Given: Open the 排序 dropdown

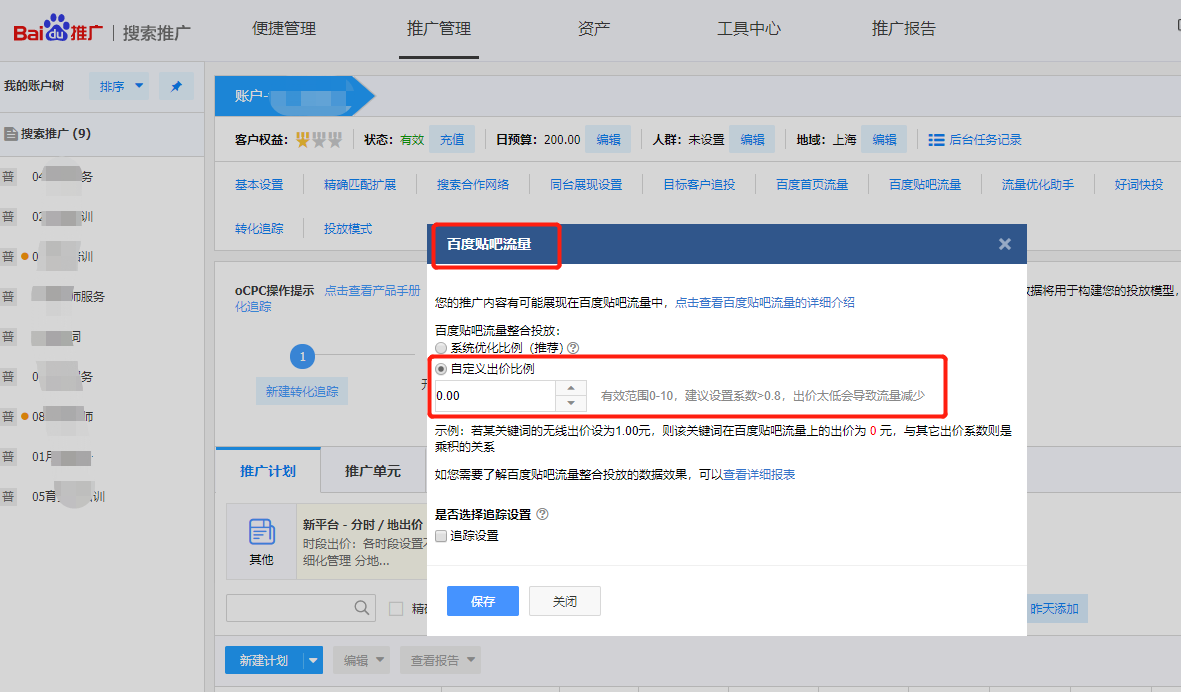Looking at the screenshot, I should coord(119,87).
